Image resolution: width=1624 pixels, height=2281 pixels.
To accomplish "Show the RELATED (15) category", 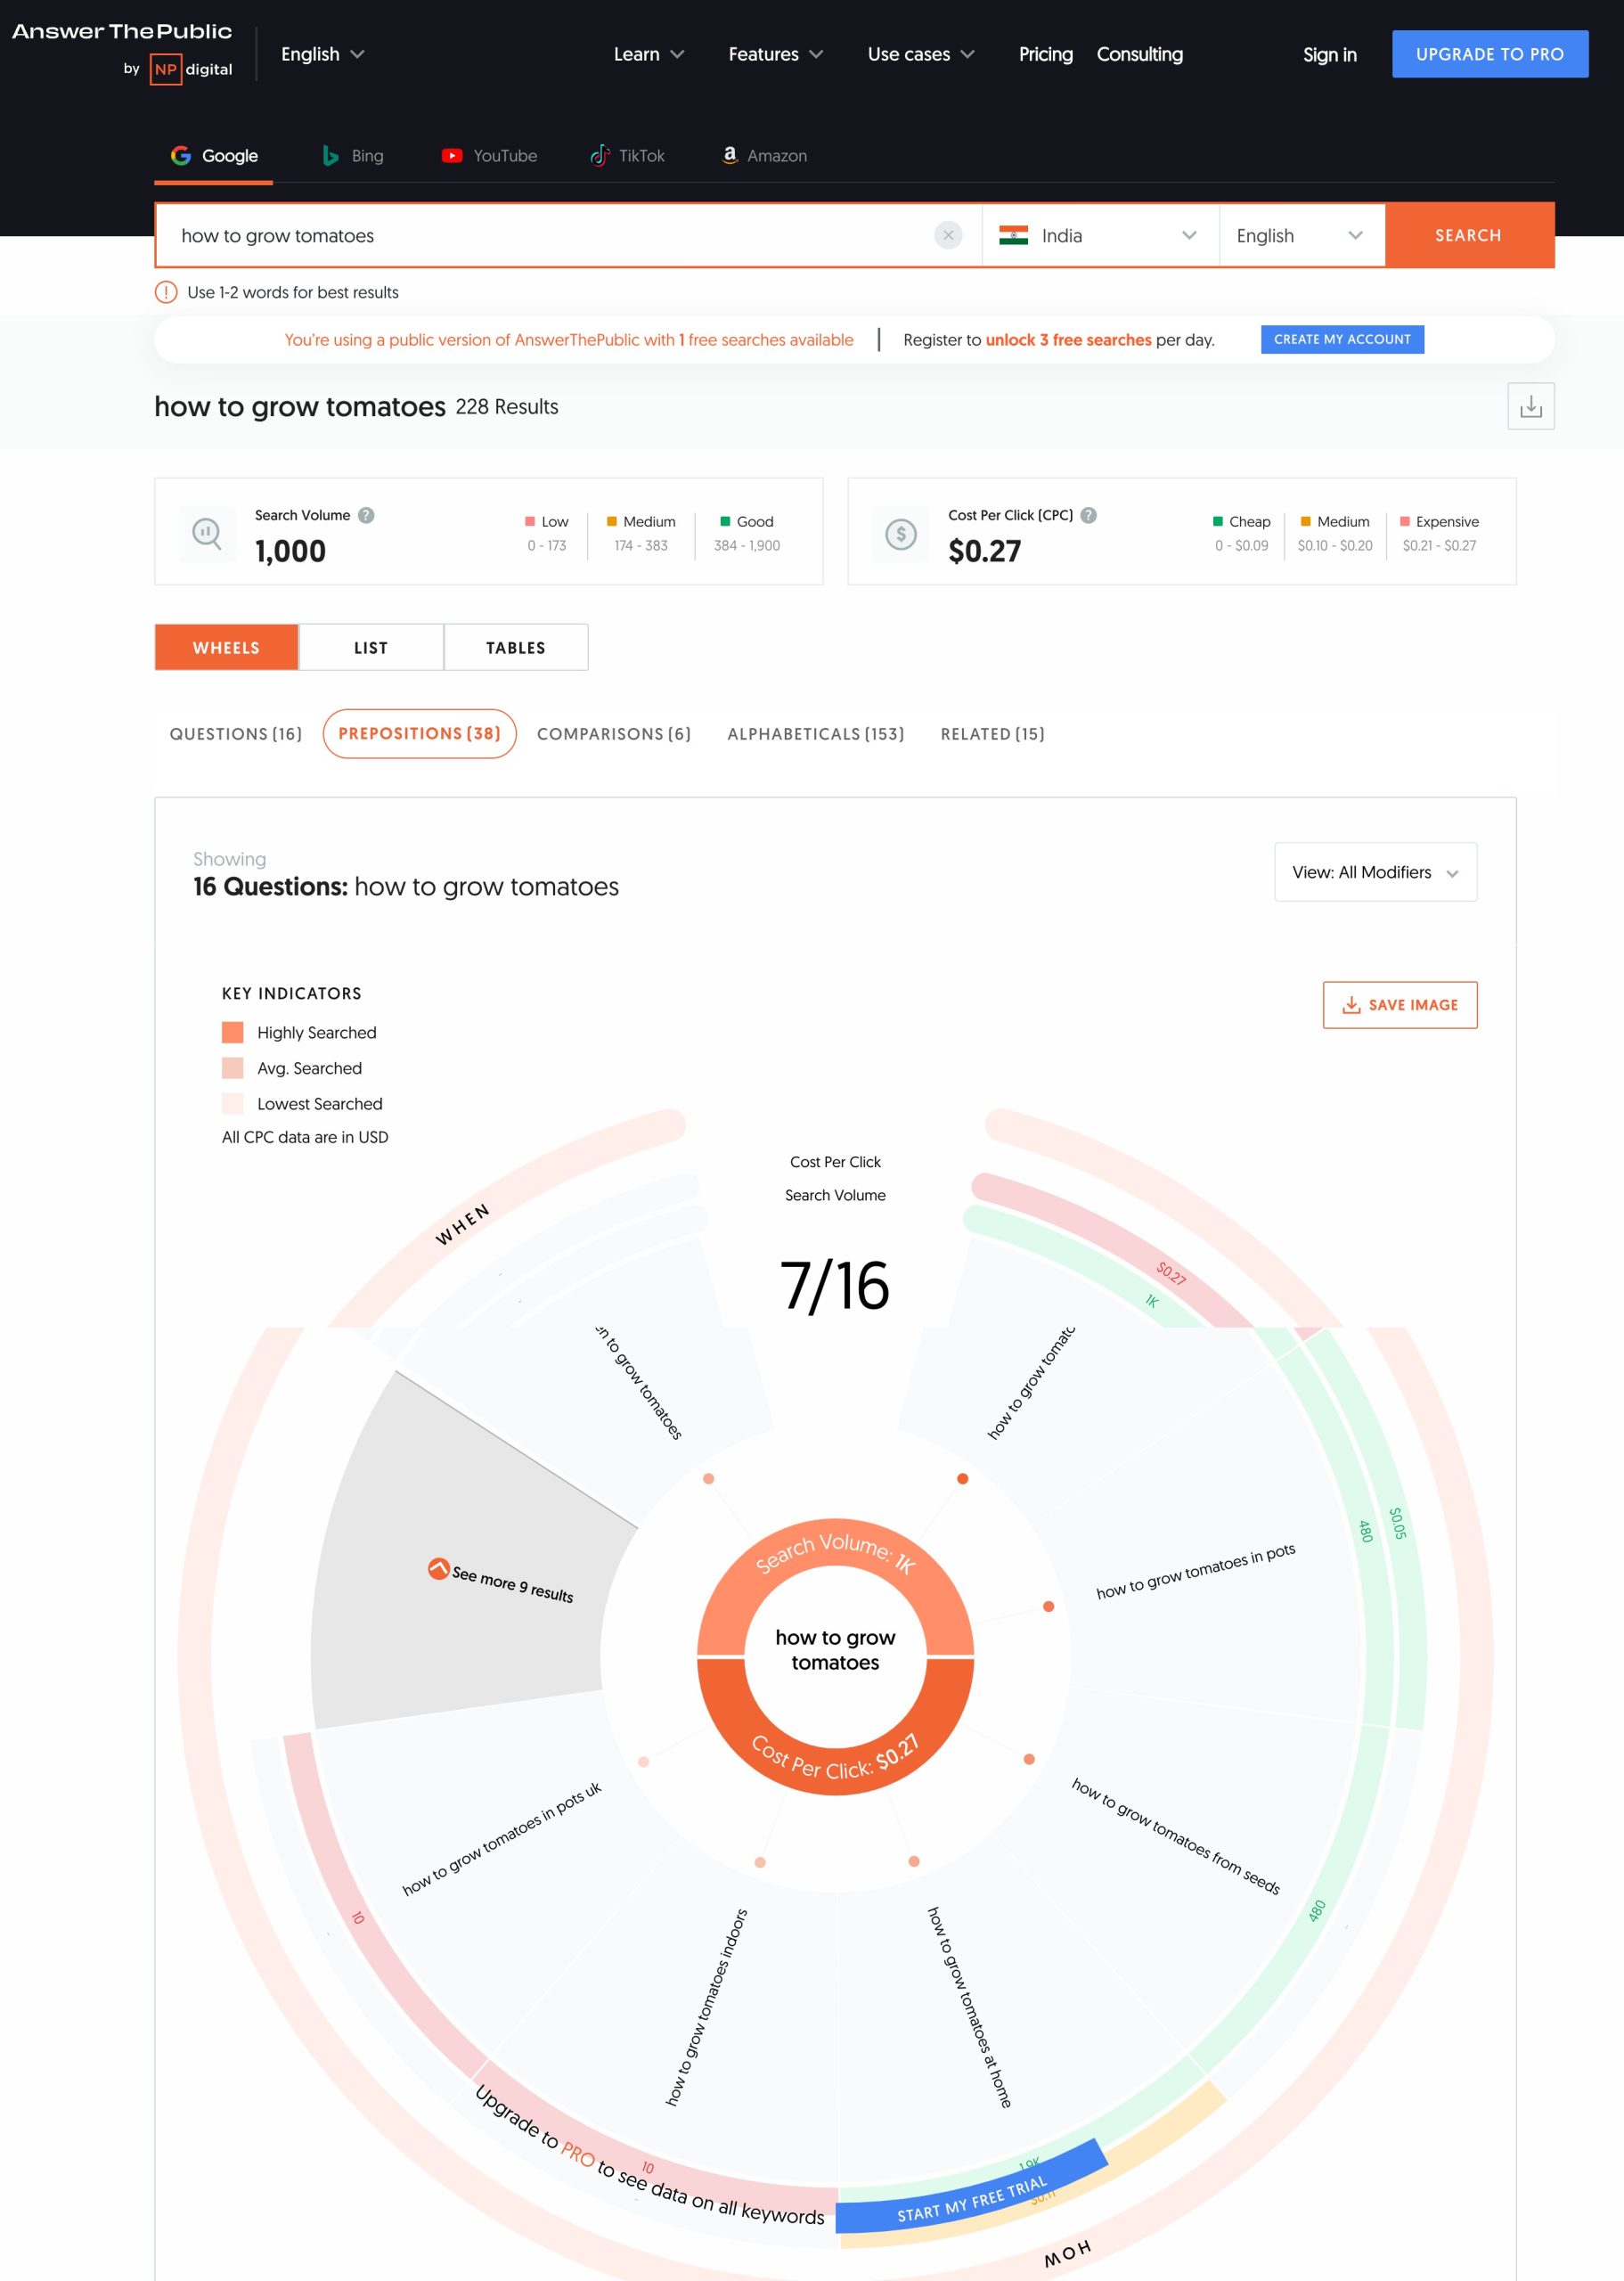I will coord(993,734).
